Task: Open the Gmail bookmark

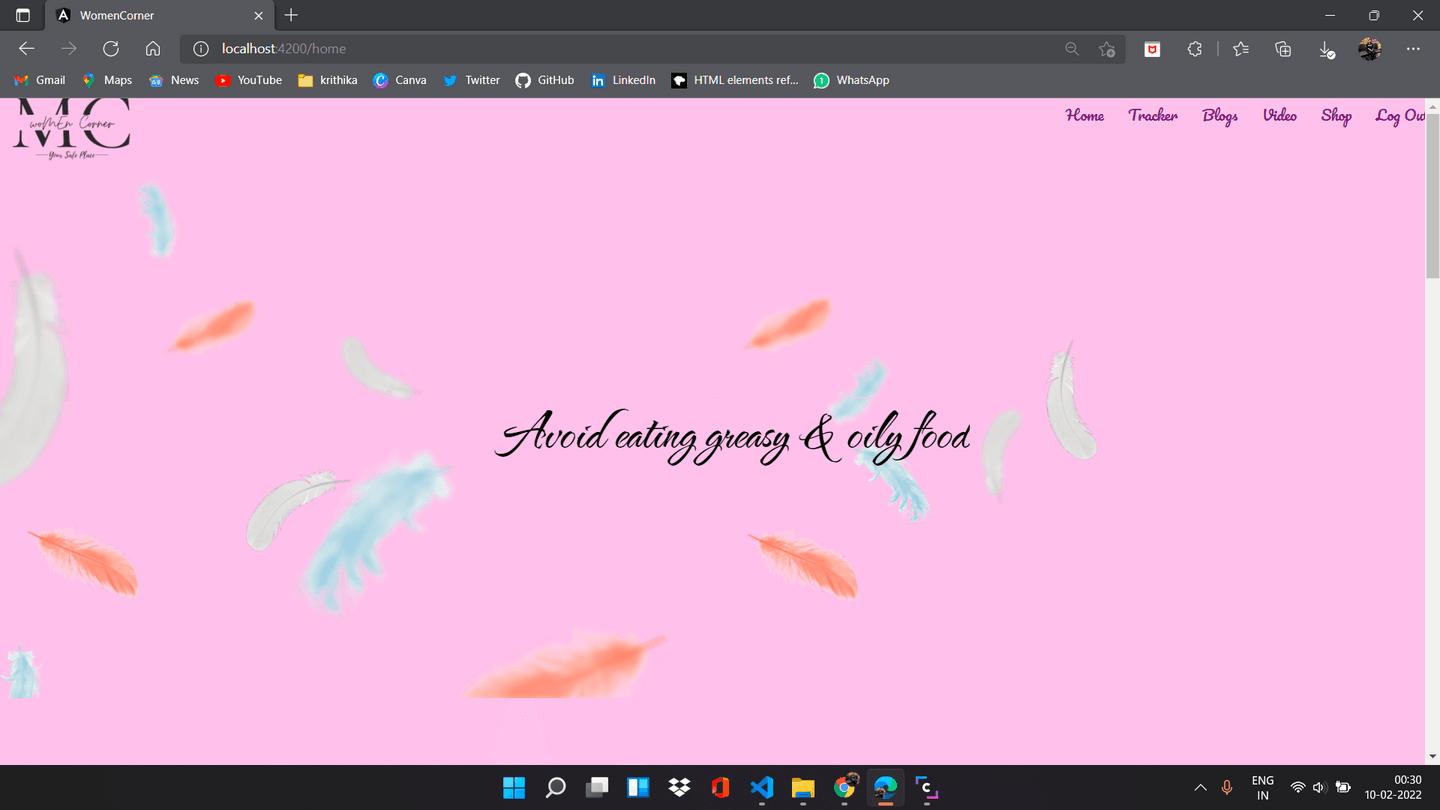Action: click(40, 80)
